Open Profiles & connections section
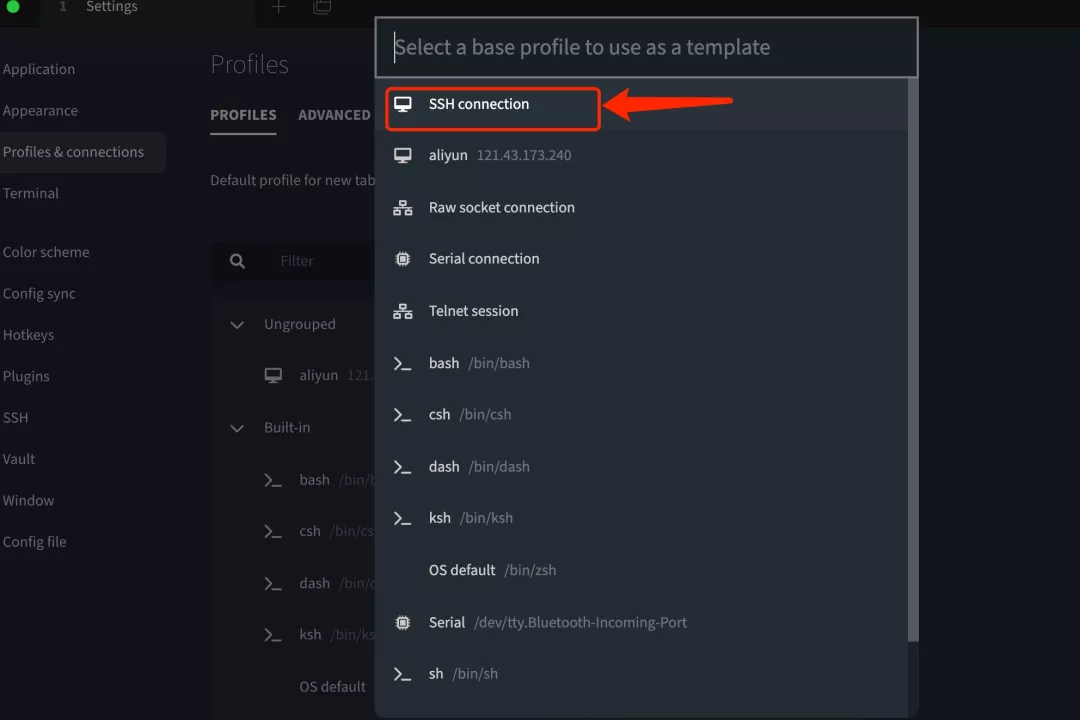 (x=73, y=152)
